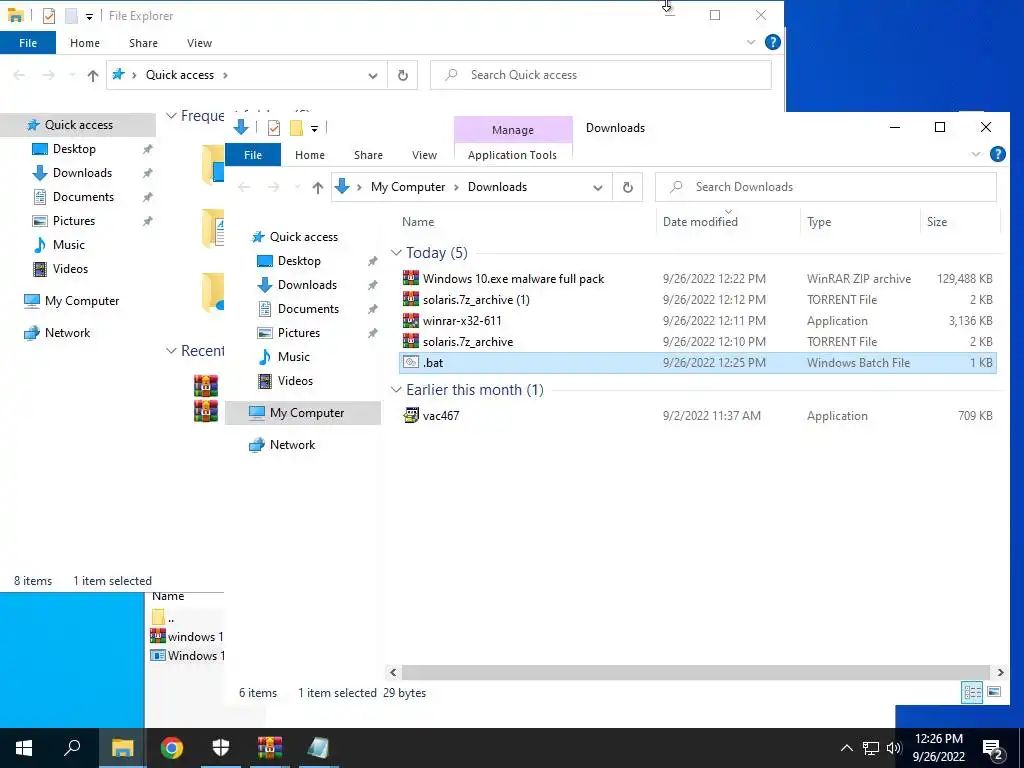Open Windows Security from the taskbar
Viewport: 1024px width, 768px height.
[221, 748]
